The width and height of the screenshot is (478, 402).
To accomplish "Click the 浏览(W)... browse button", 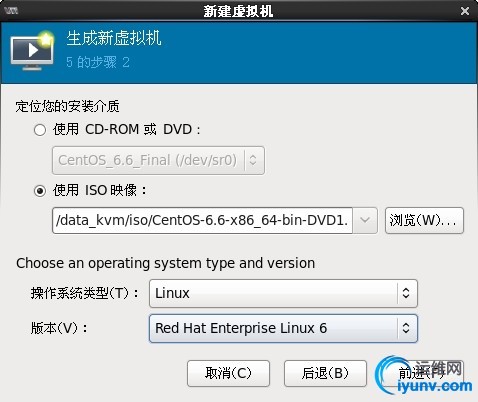I will (x=424, y=220).
